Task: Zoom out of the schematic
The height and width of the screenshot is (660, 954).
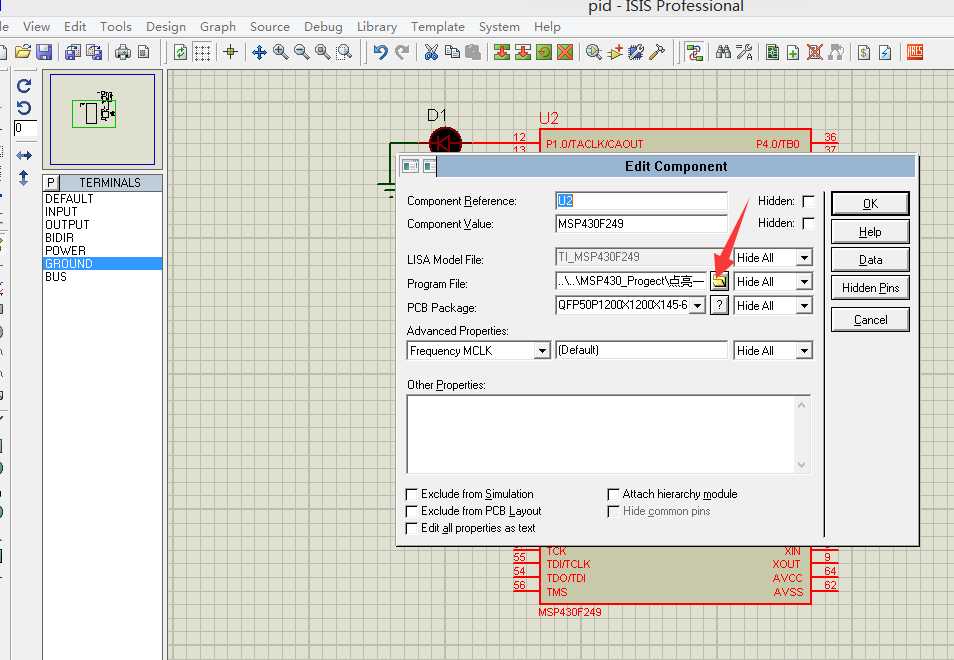Action: tap(302, 52)
